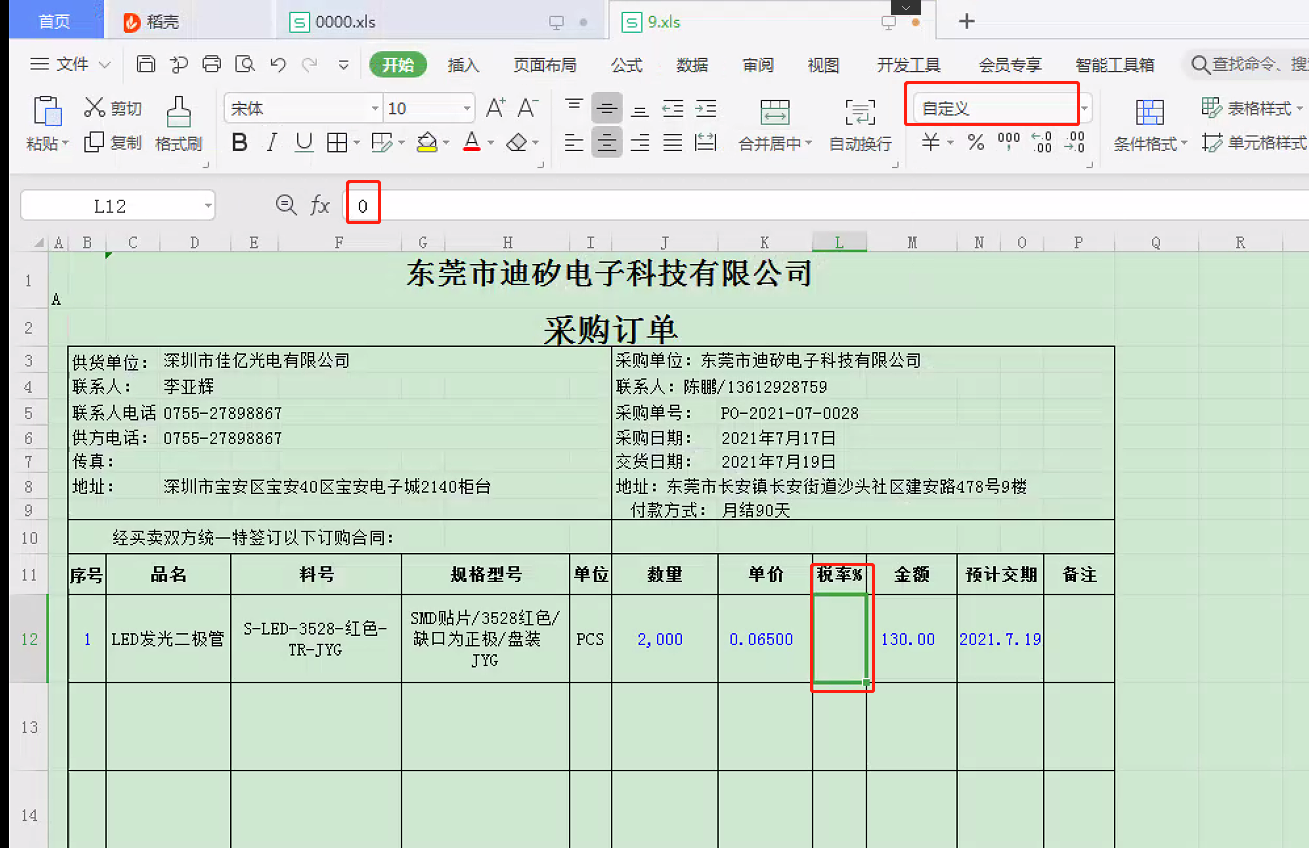Viewport: 1309px width, 848px height.
Task: Decrease decimal places icon
Action: point(1075,143)
